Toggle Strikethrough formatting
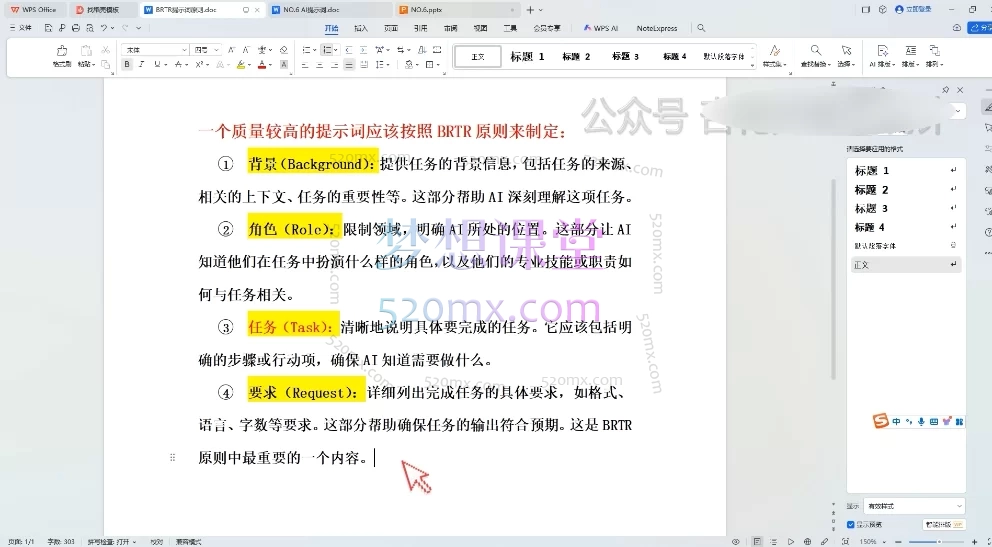 (178, 65)
